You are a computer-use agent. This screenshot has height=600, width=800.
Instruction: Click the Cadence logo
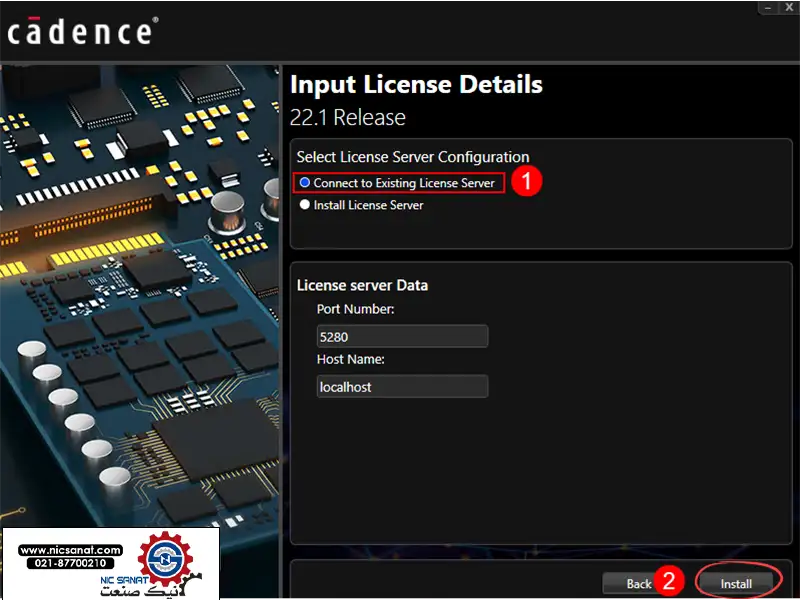(x=80, y=32)
